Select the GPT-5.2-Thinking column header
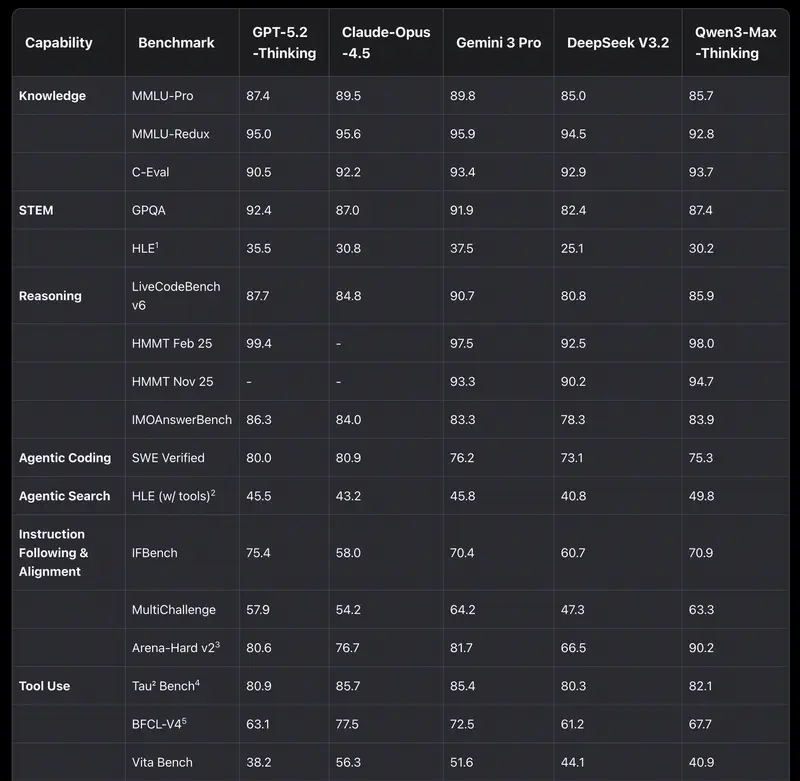 click(284, 43)
